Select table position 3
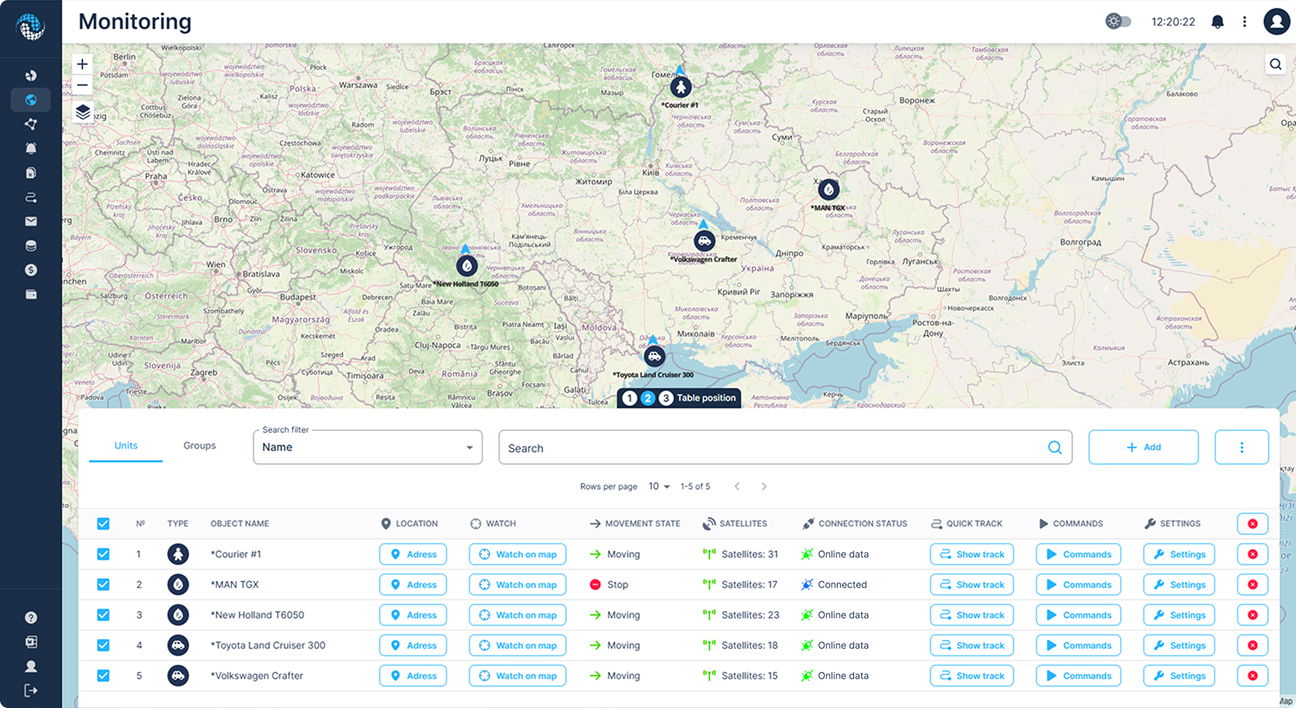Viewport: 1296px width, 708px height. point(666,398)
